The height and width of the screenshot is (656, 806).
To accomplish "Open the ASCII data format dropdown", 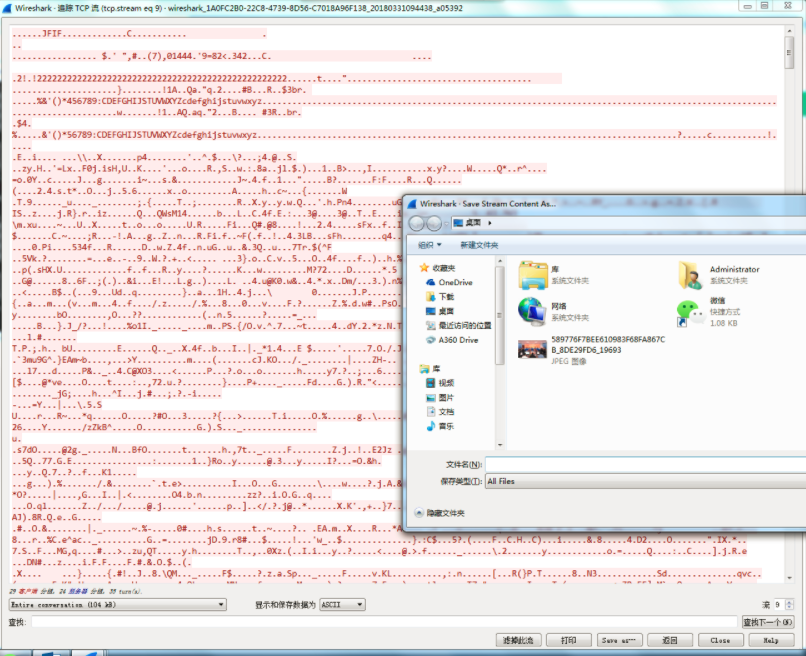I will click(342, 605).
